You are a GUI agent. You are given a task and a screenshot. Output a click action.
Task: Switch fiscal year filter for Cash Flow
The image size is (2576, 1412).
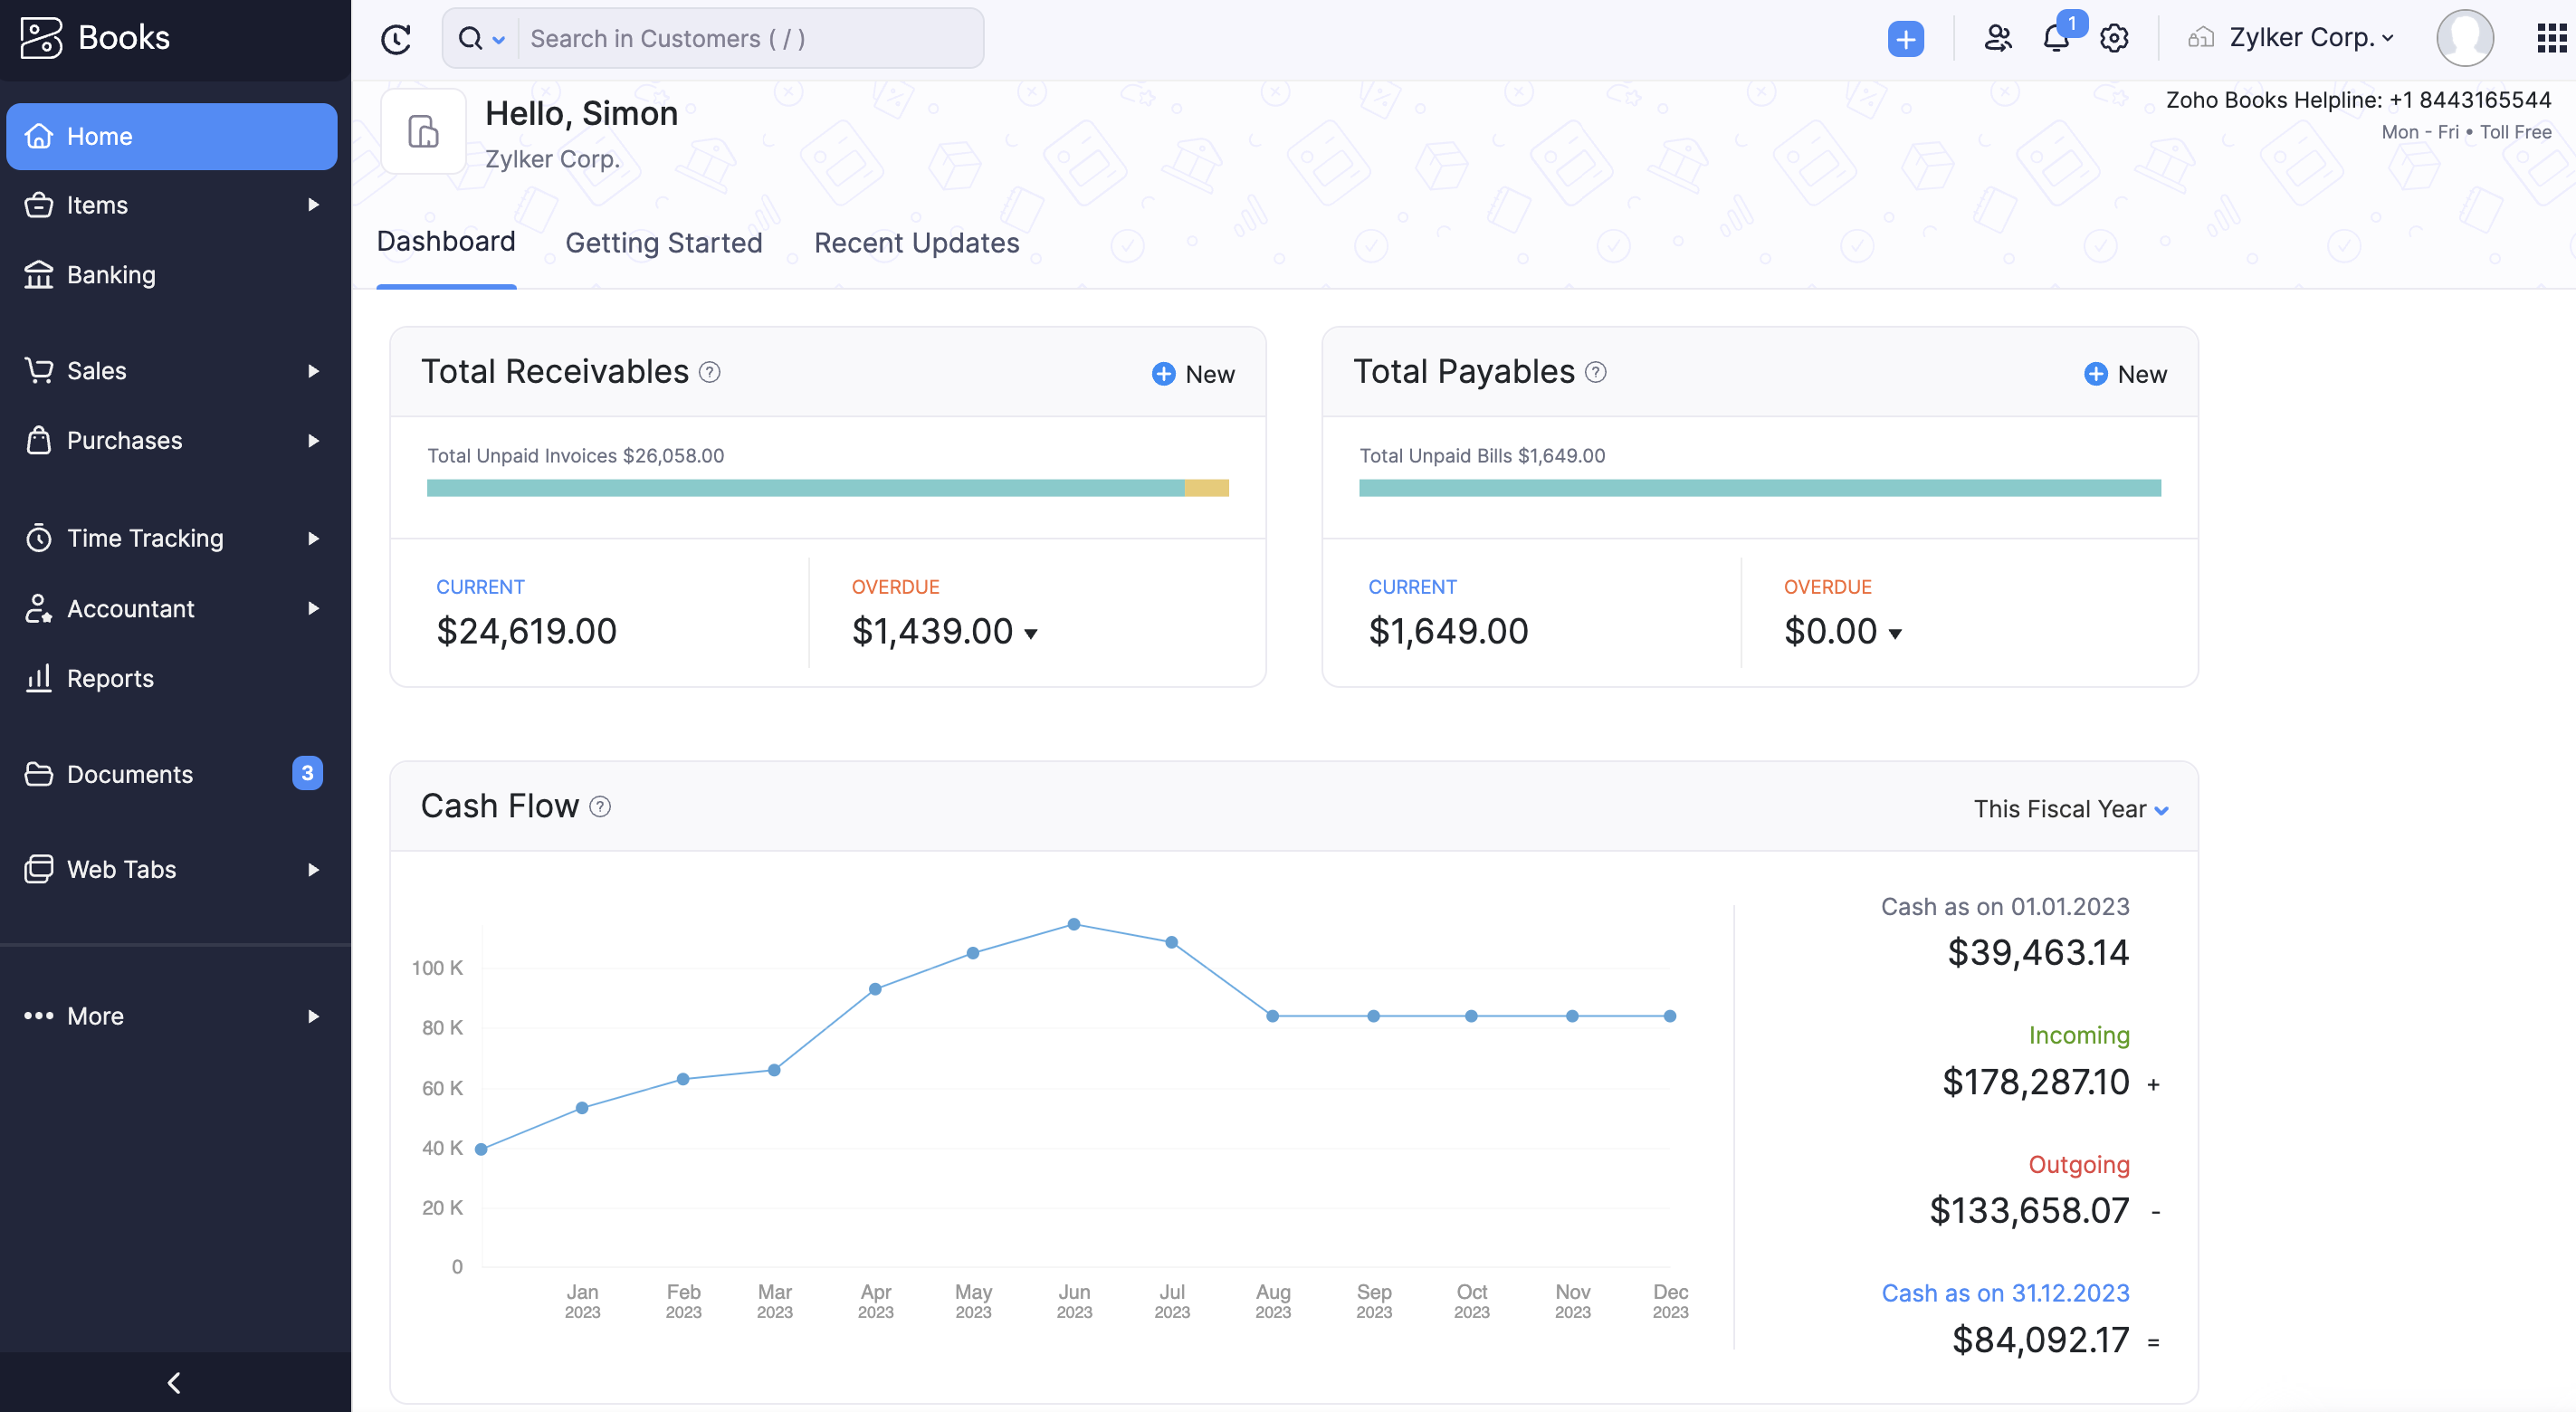[2070, 806]
